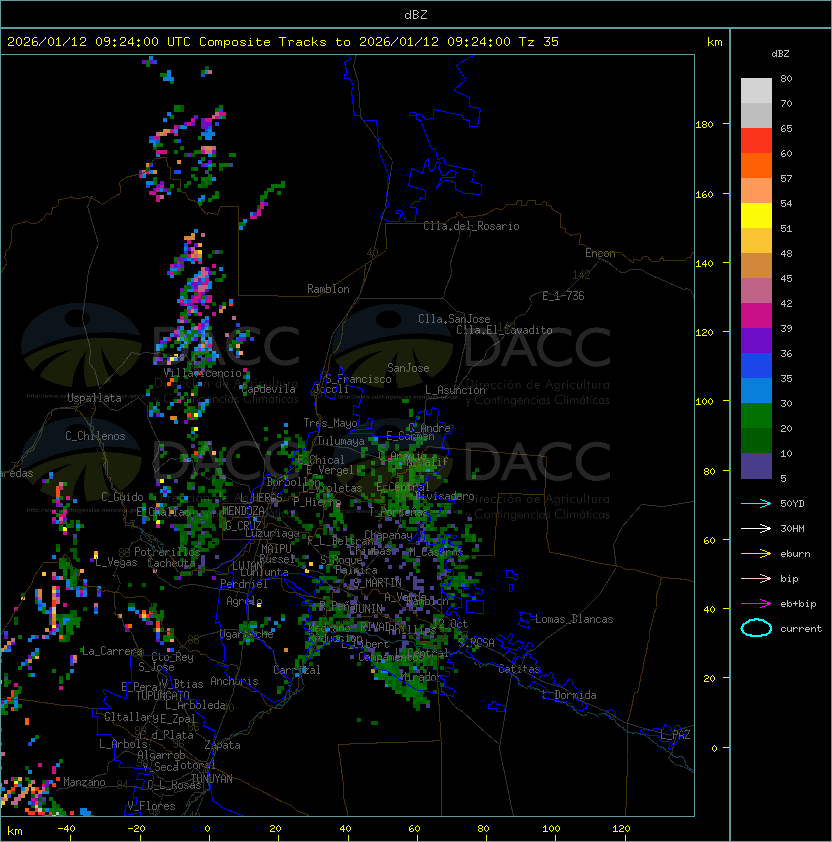Click the '180' tick on the vertical axis
This screenshot has width=832, height=842.
704,125
